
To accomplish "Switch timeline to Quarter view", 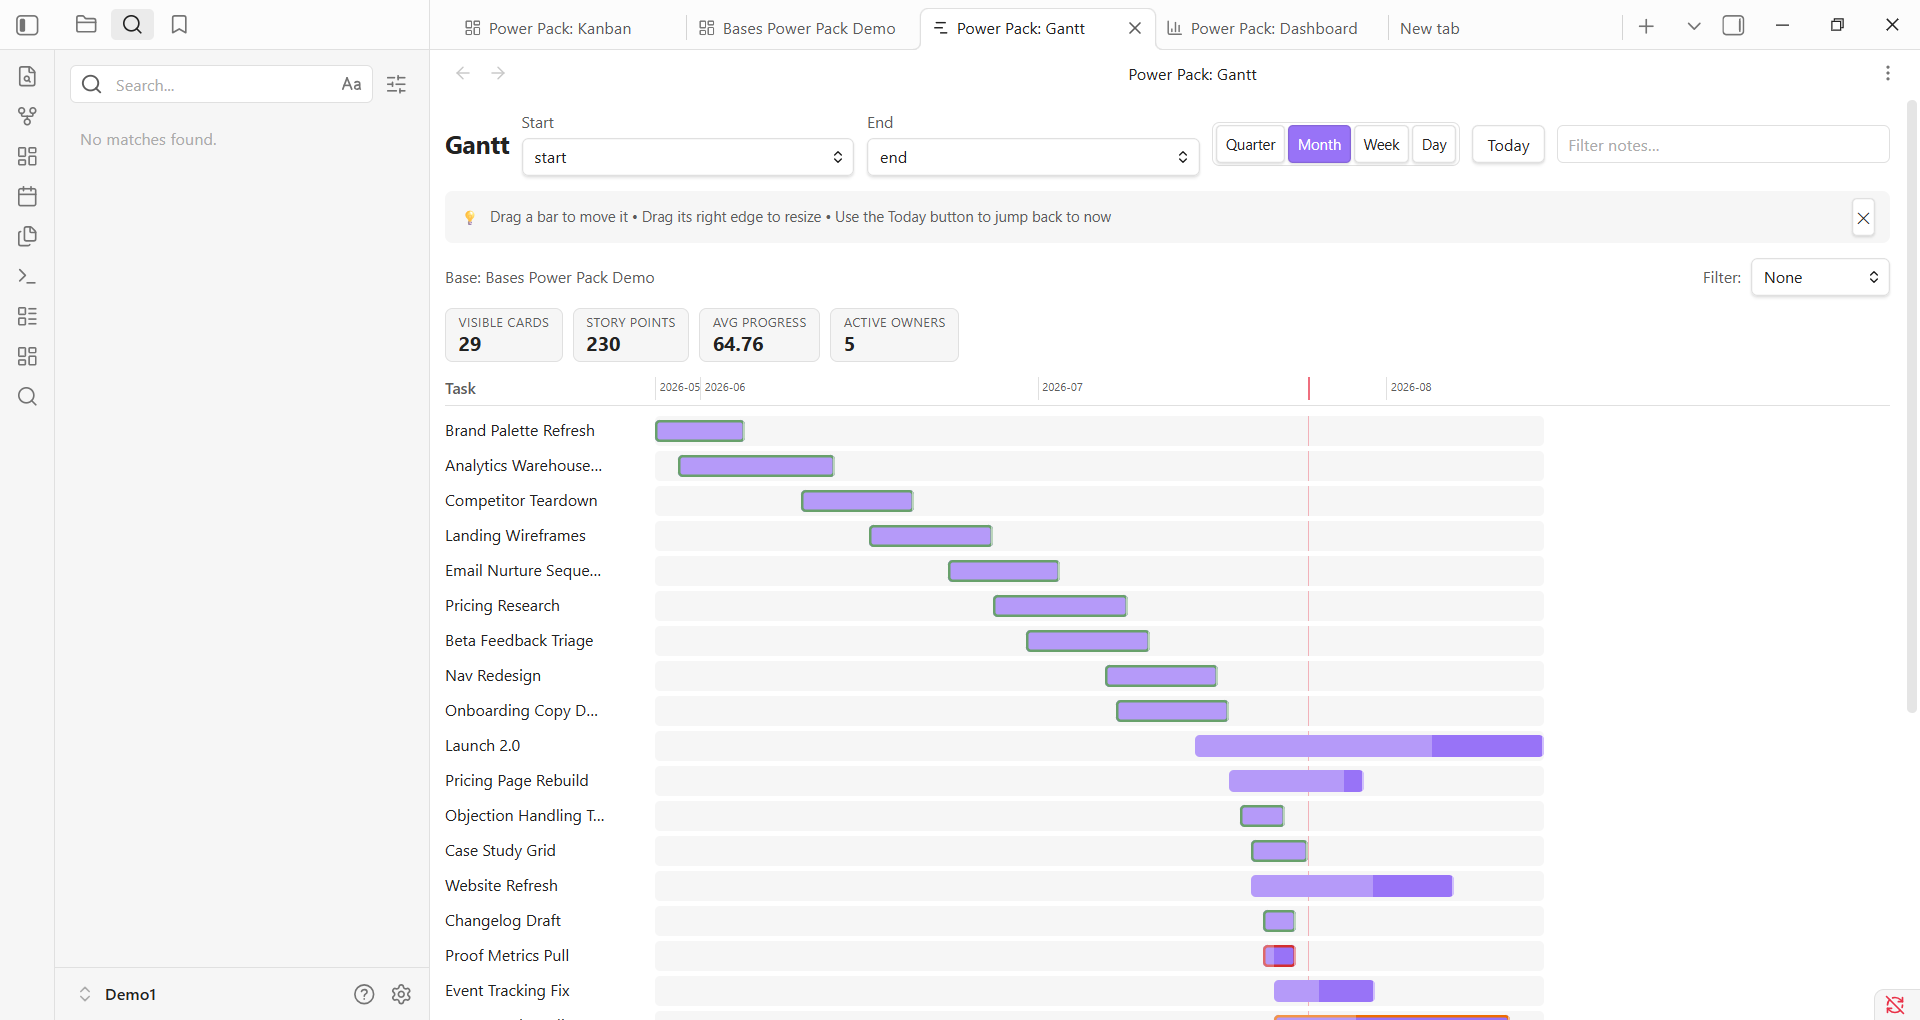I will point(1250,145).
